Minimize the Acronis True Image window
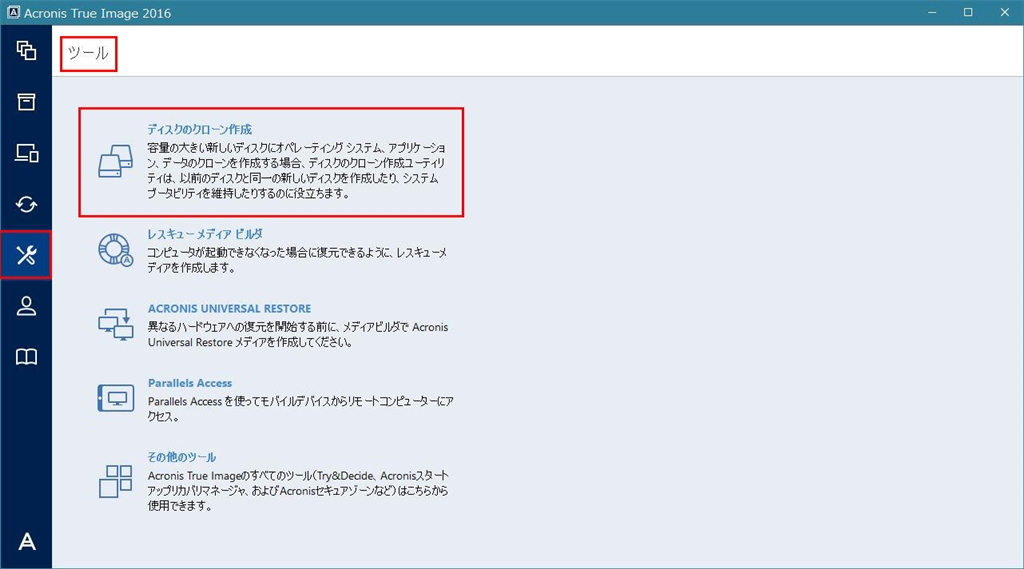The height and width of the screenshot is (569, 1024). point(932,12)
